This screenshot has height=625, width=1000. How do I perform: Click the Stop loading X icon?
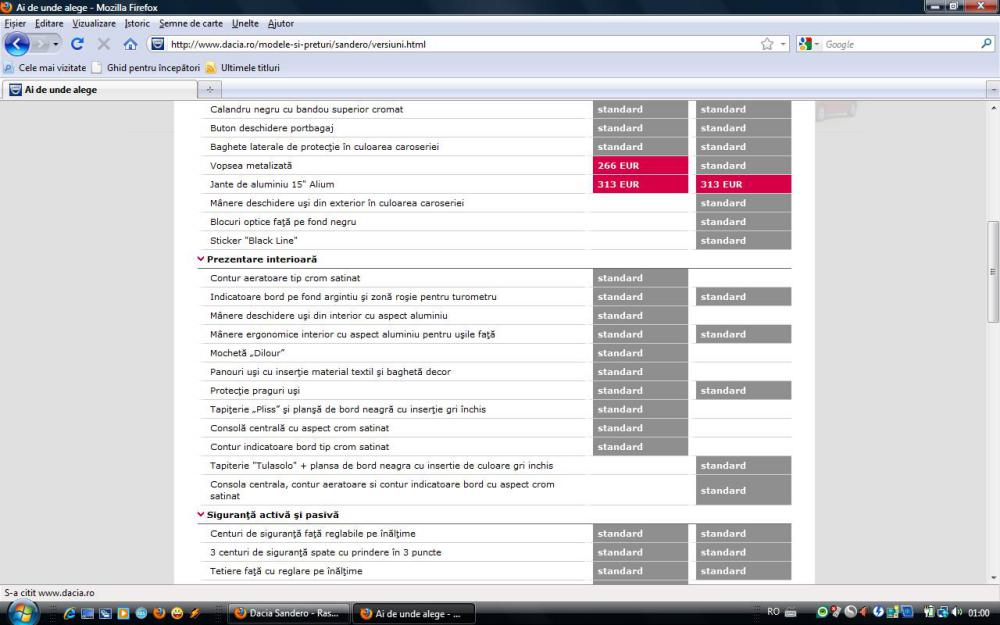pos(103,44)
